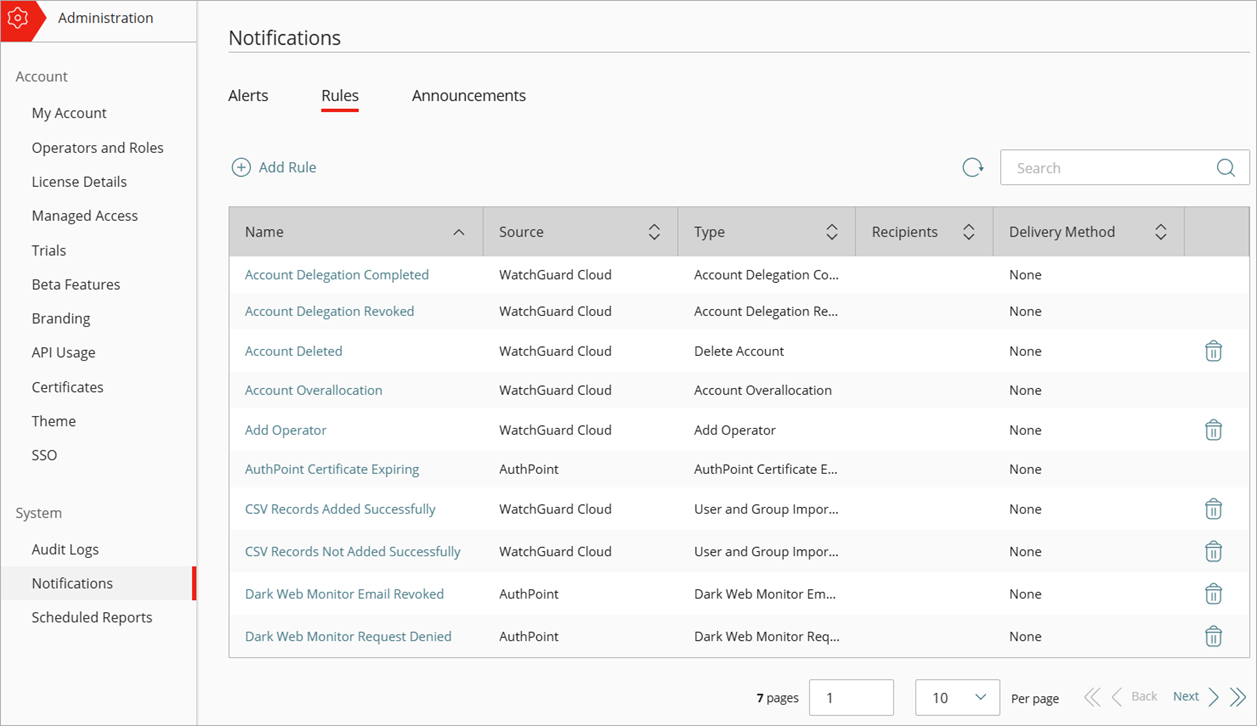The height and width of the screenshot is (726, 1257).
Task: Click the trash icon for Dark Web Monitor Email Revoked
Action: (1214, 593)
